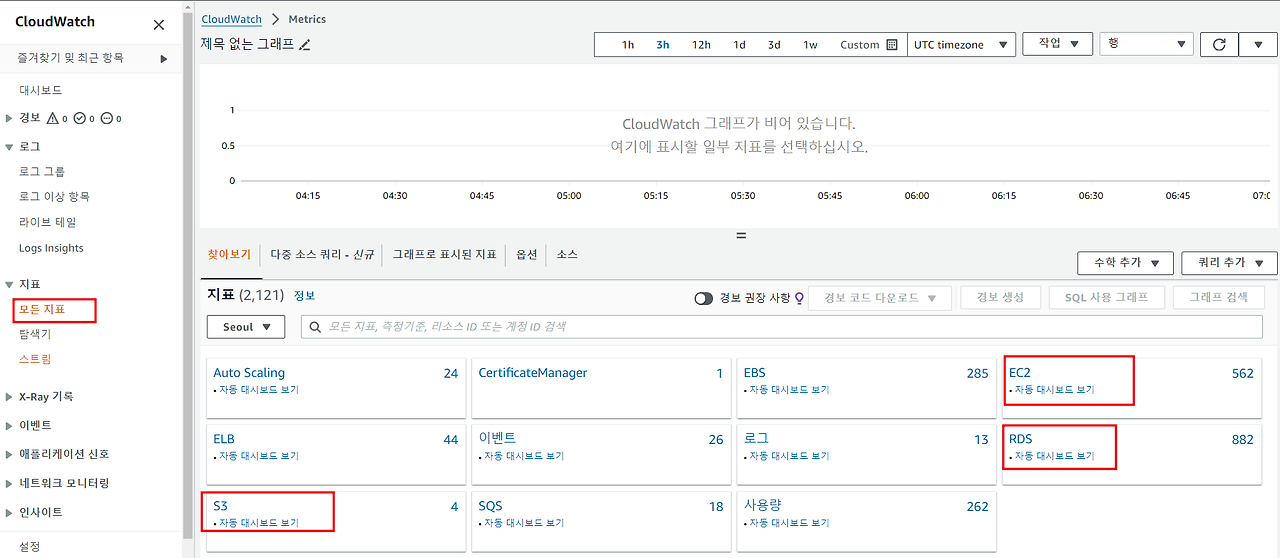
Task: Open 설정 in the sidebar
Action: [x=30, y=547]
